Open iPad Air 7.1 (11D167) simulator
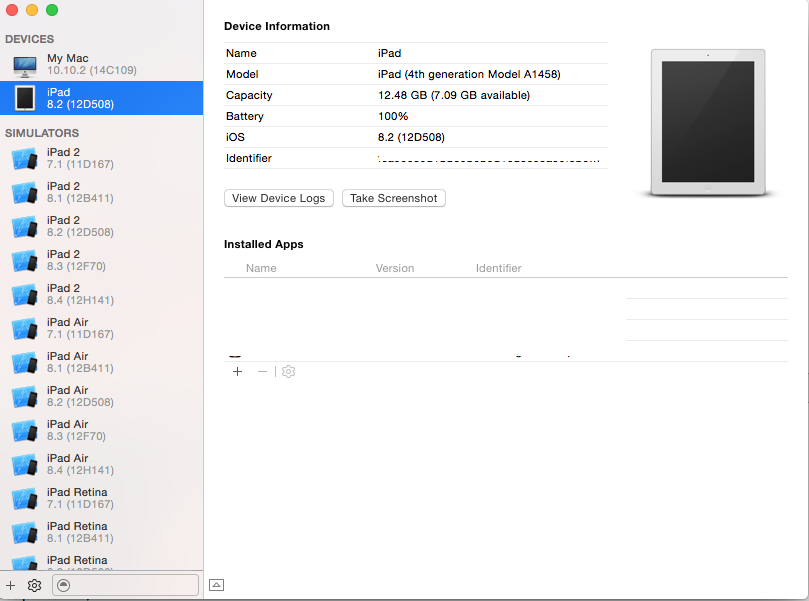Screen dimensions: 809x601 click(102, 329)
